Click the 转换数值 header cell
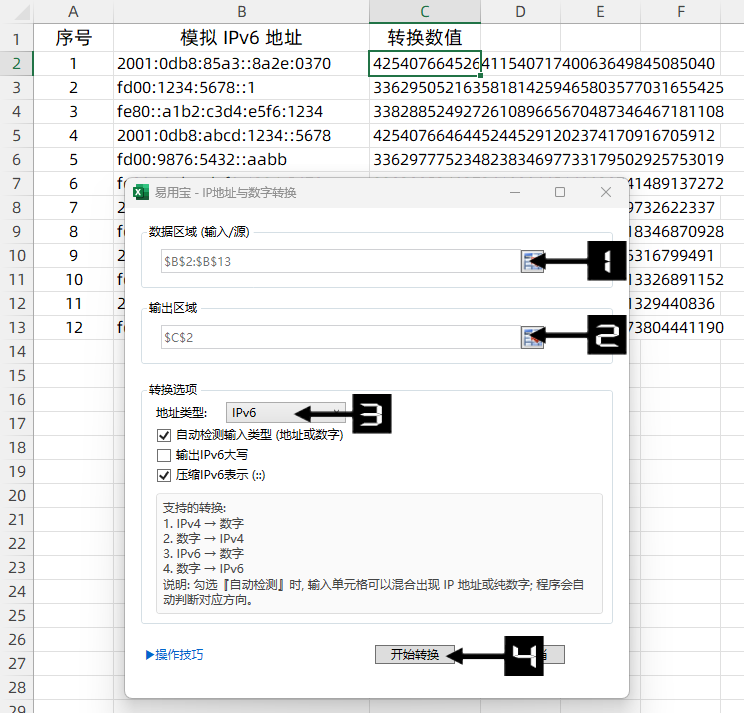The image size is (744, 713). (x=424, y=38)
